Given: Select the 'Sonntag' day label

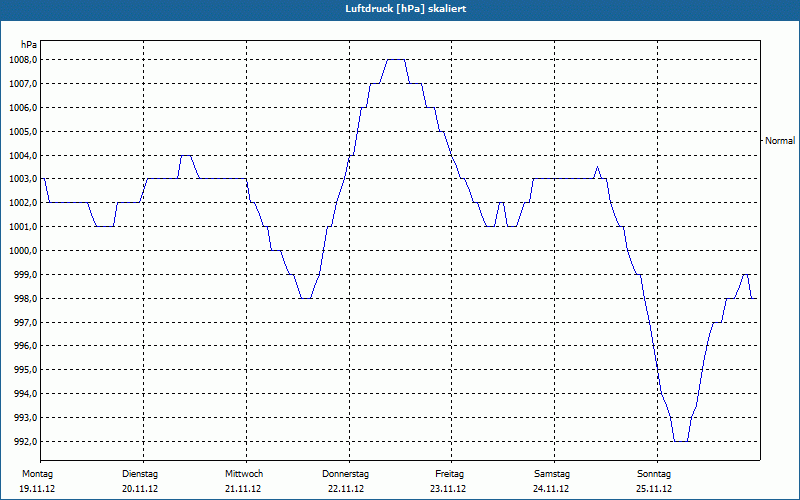Looking at the screenshot, I should [x=654, y=474].
